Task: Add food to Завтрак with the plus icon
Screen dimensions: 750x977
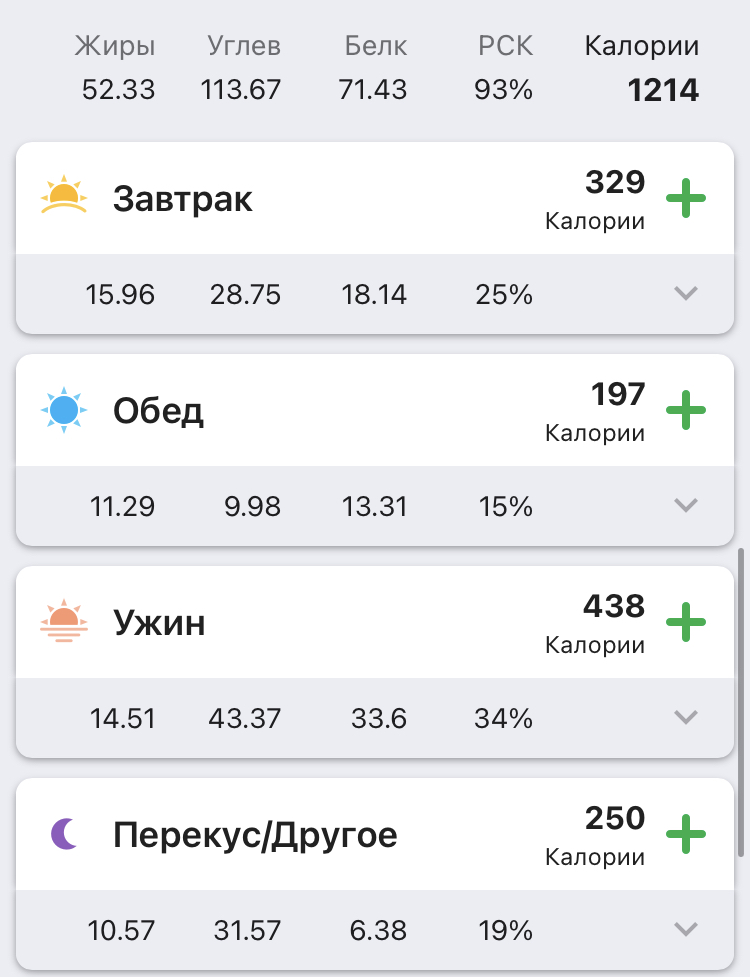Action: (x=686, y=197)
